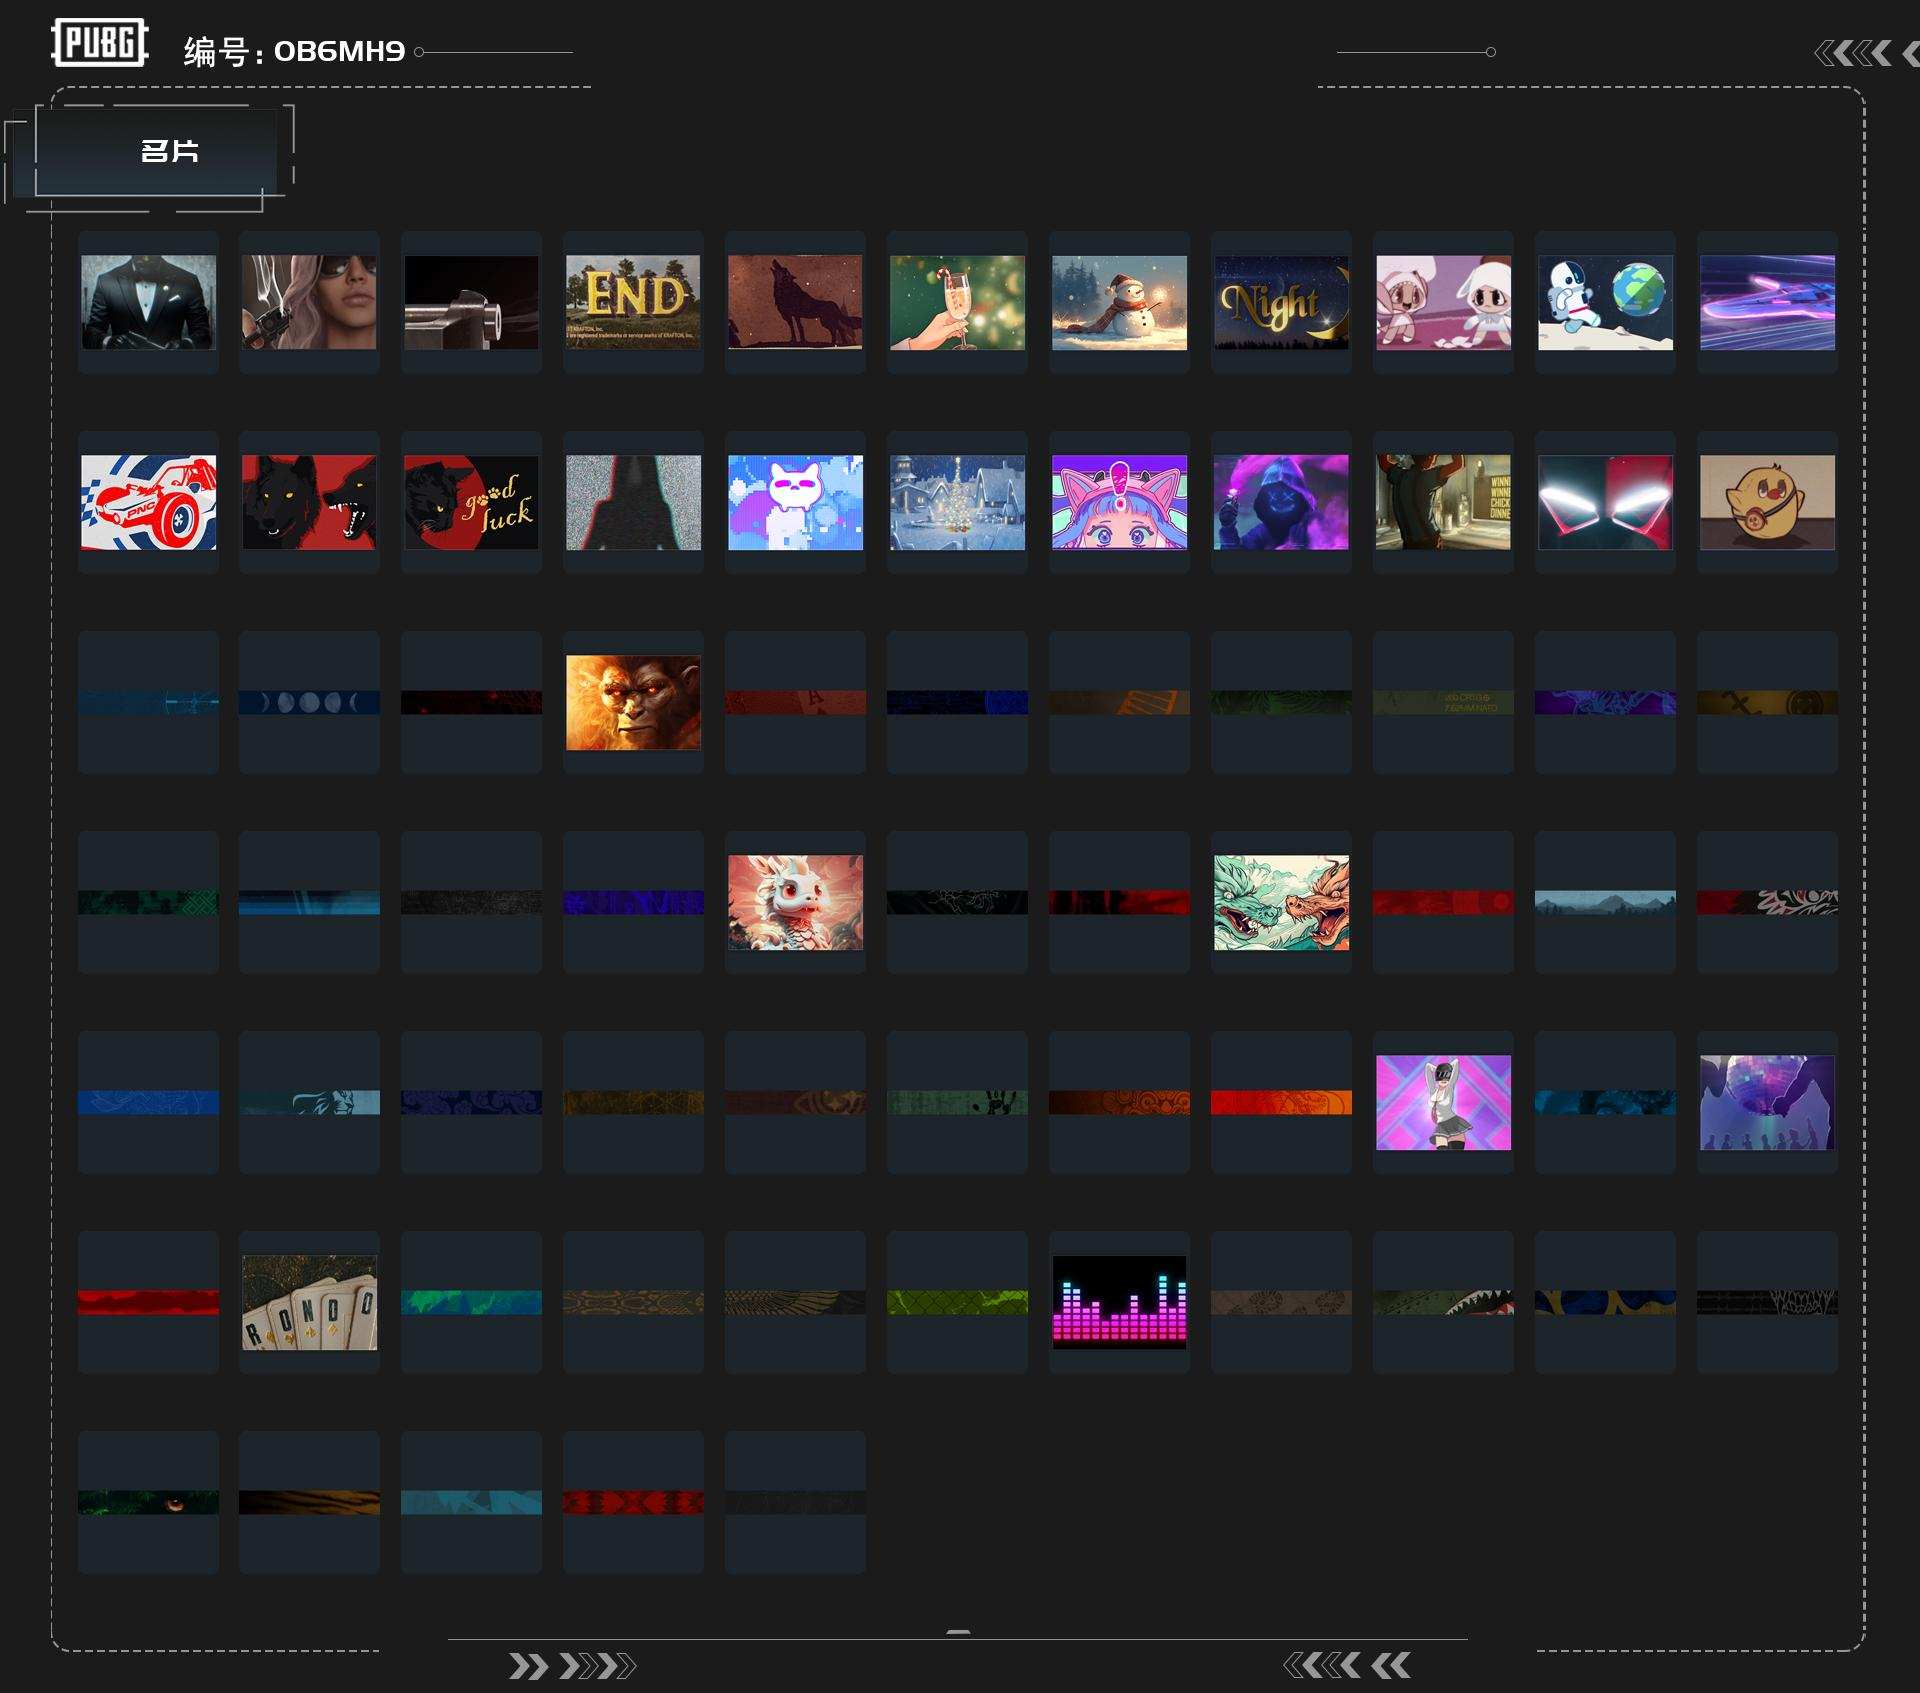Choose the moon phases banner nameplate
Image resolution: width=1920 pixels, height=1693 pixels.
[x=310, y=702]
